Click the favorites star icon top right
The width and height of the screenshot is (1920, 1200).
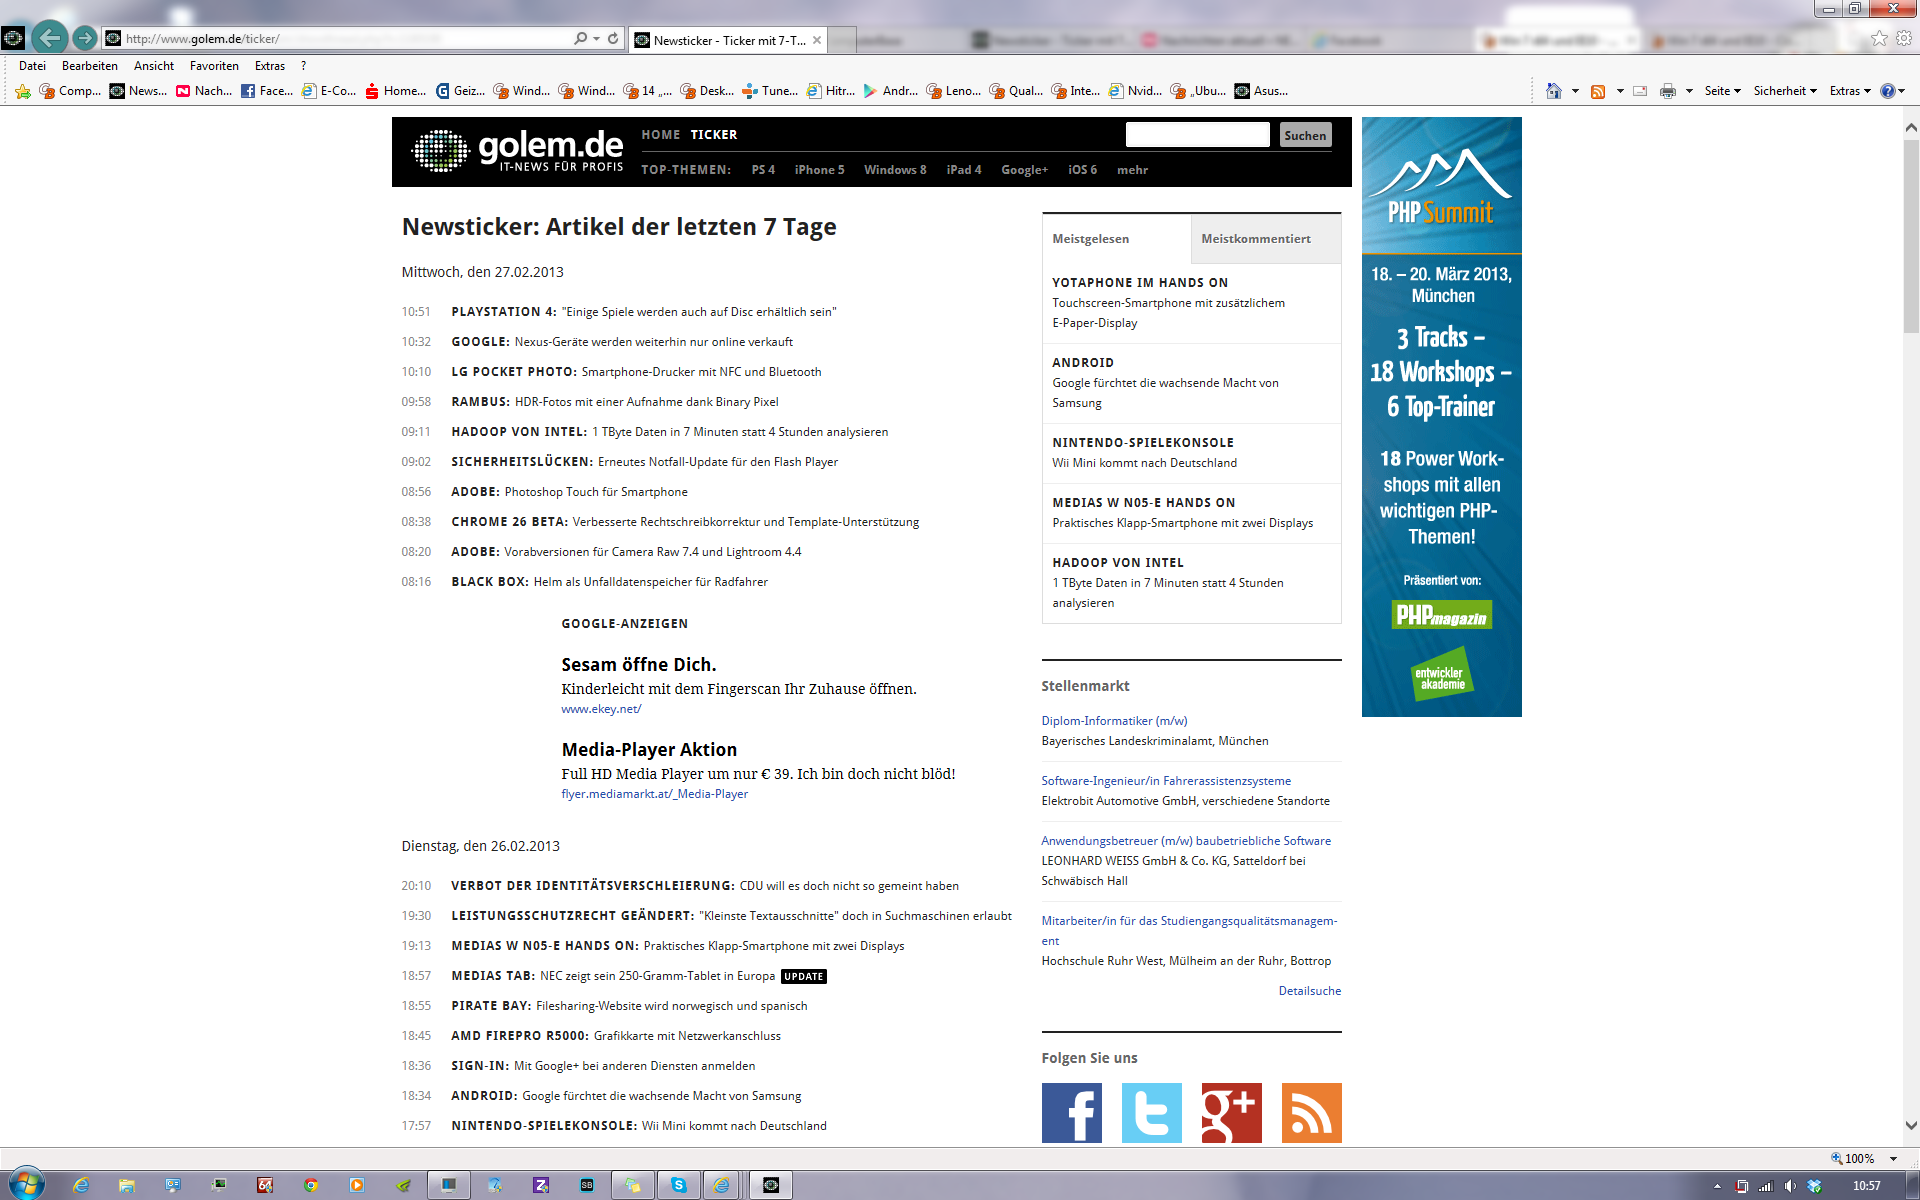1879,38
